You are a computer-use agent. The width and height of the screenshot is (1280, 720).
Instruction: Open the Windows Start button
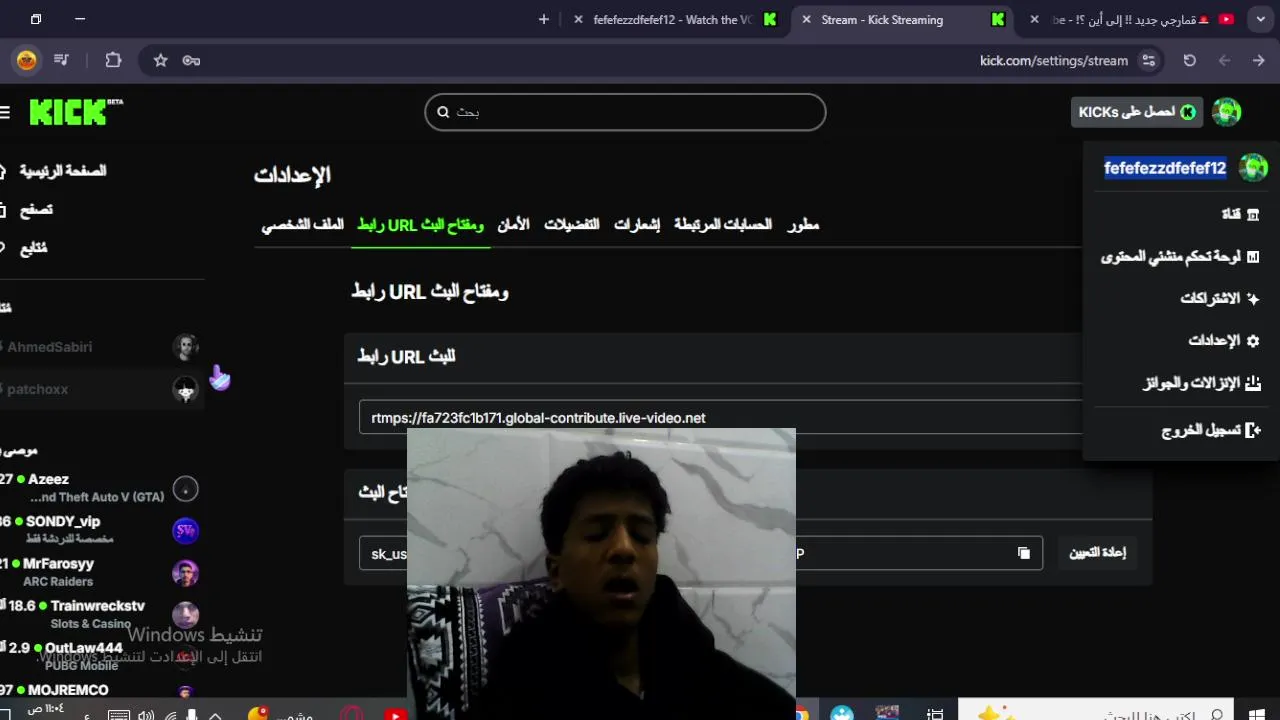click(1258, 714)
